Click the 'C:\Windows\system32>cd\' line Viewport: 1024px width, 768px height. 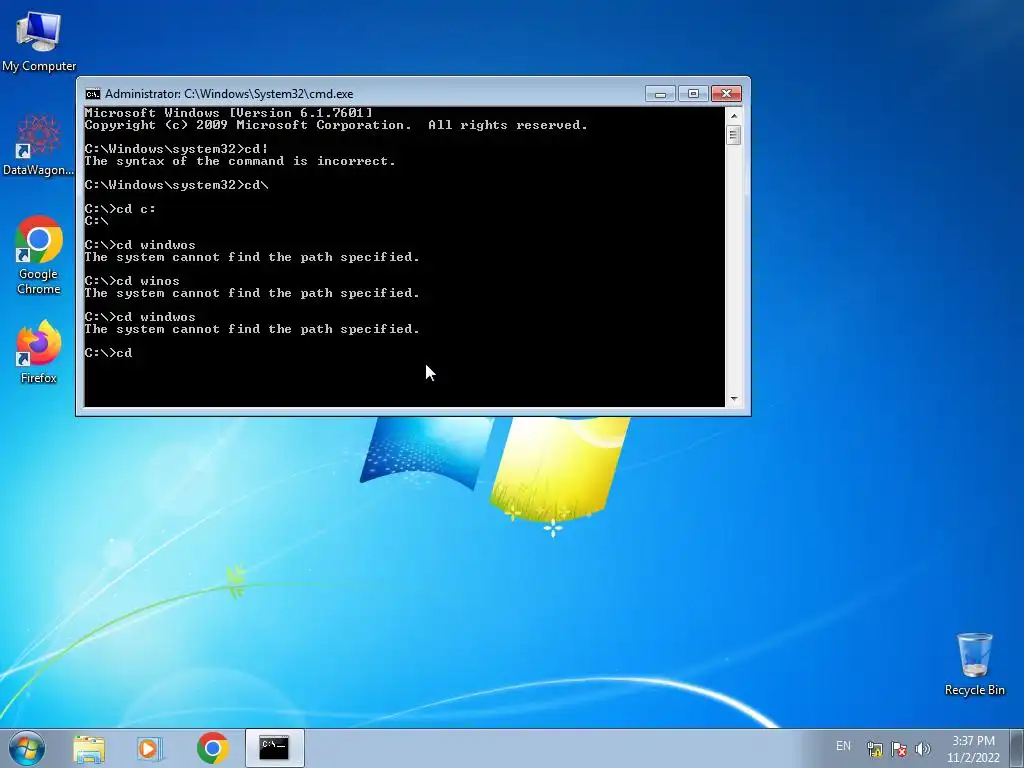(x=176, y=185)
